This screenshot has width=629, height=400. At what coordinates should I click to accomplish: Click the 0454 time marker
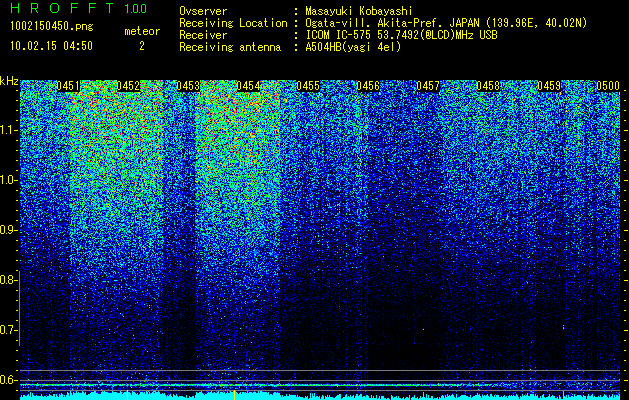pyautogui.click(x=248, y=86)
